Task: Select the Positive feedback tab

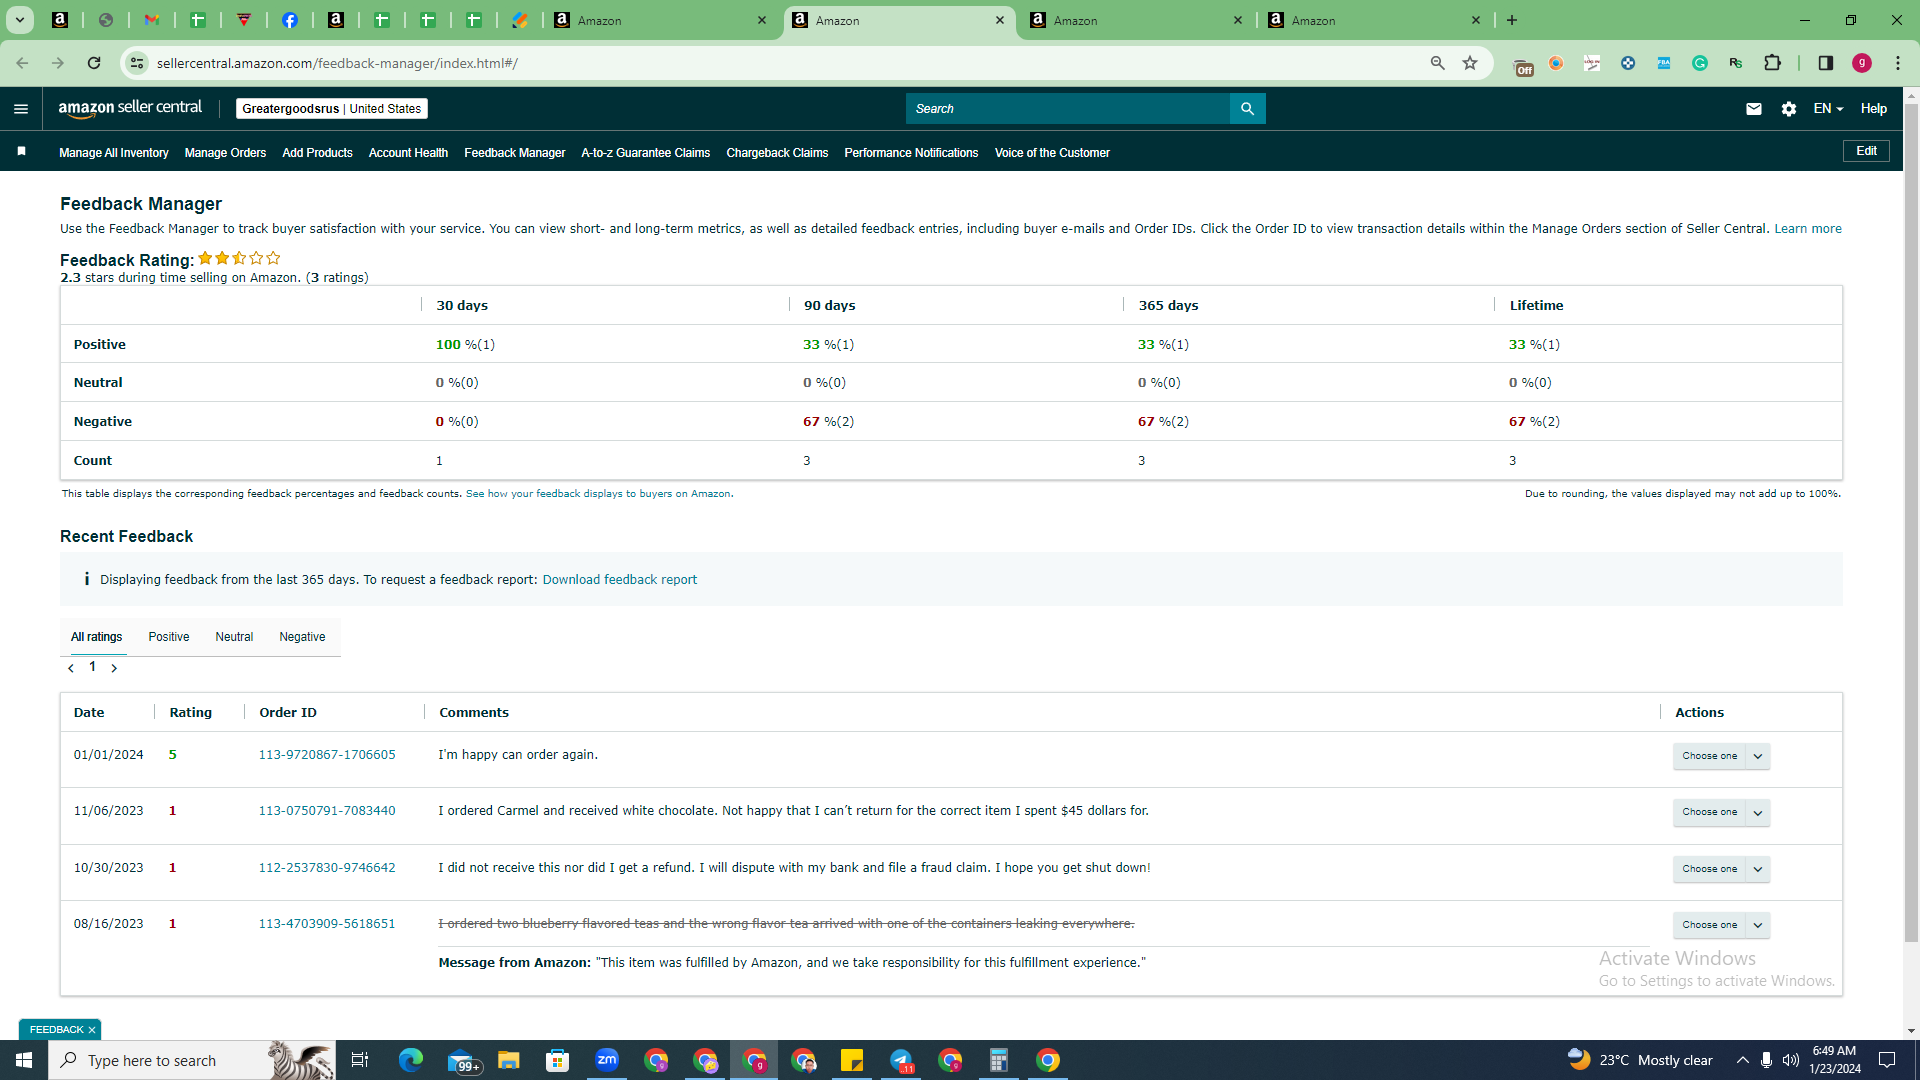Action: (x=169, y=637)
